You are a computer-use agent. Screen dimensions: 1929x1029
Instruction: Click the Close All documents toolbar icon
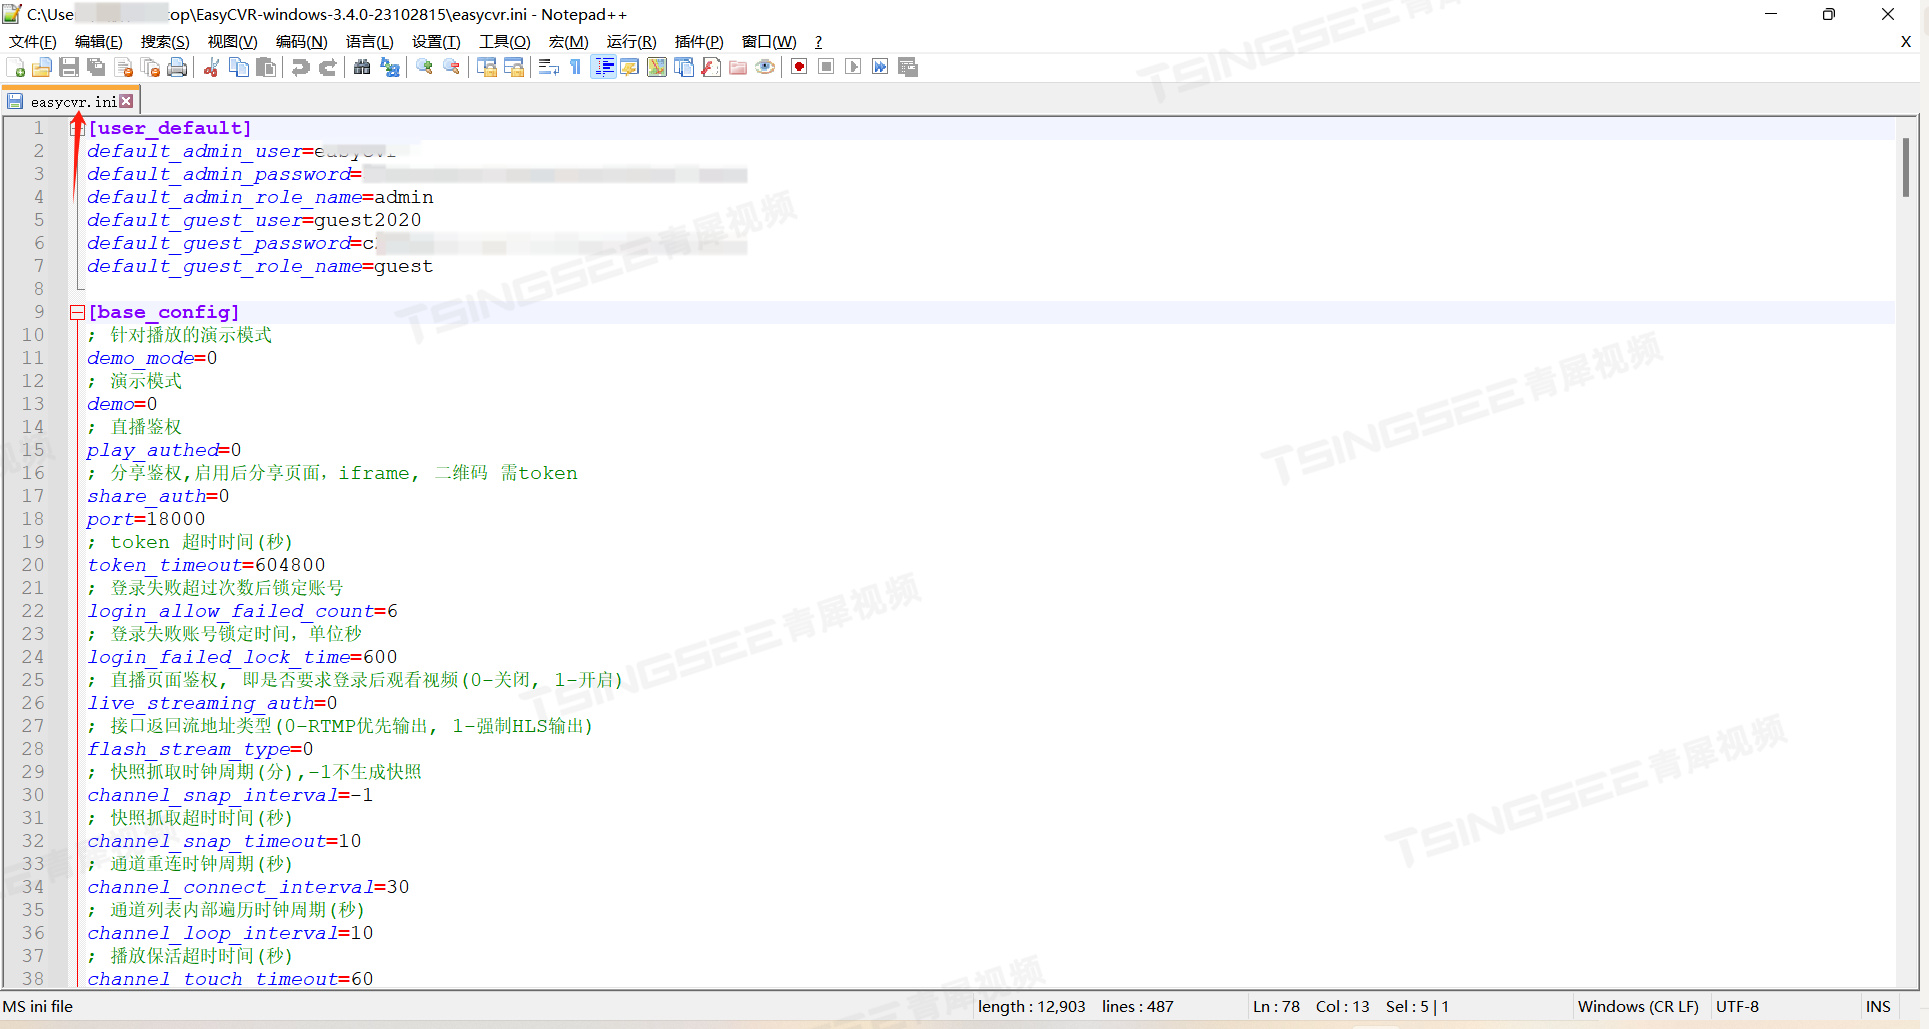point(151,67)
